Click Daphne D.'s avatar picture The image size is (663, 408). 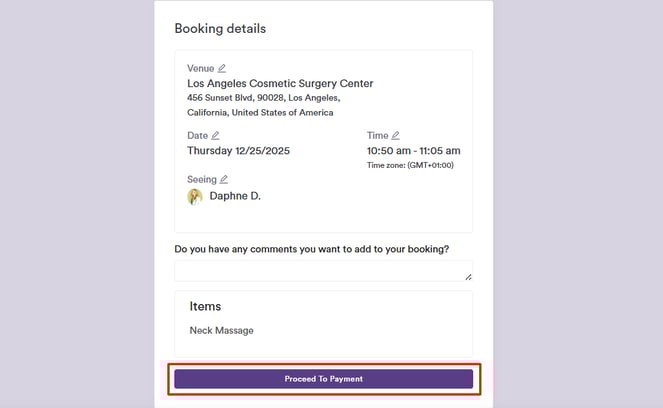(195, 196)
